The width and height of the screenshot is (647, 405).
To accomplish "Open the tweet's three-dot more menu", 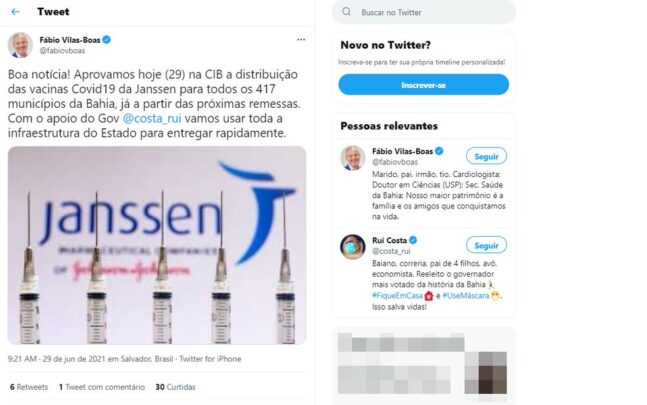I will pyautogui.click(x=301, y=40).
